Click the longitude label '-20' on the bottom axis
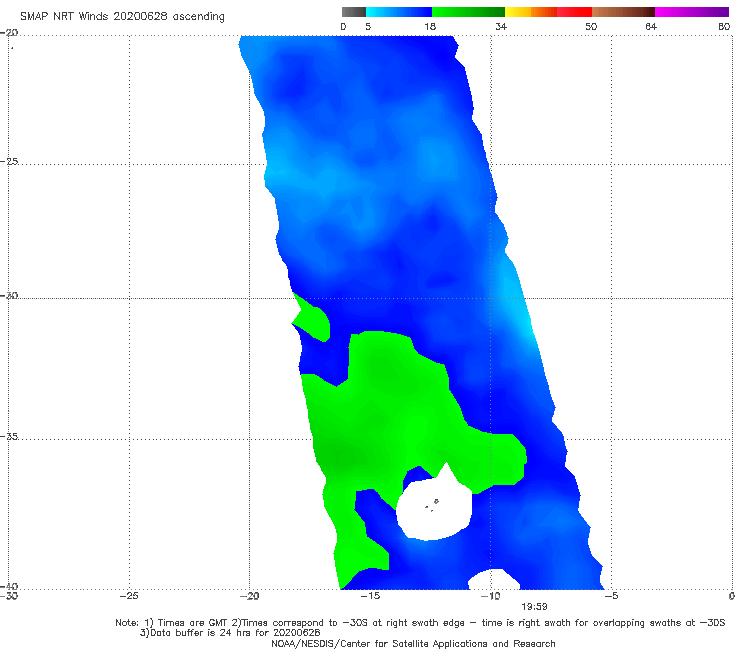 (x=249, y=596)
